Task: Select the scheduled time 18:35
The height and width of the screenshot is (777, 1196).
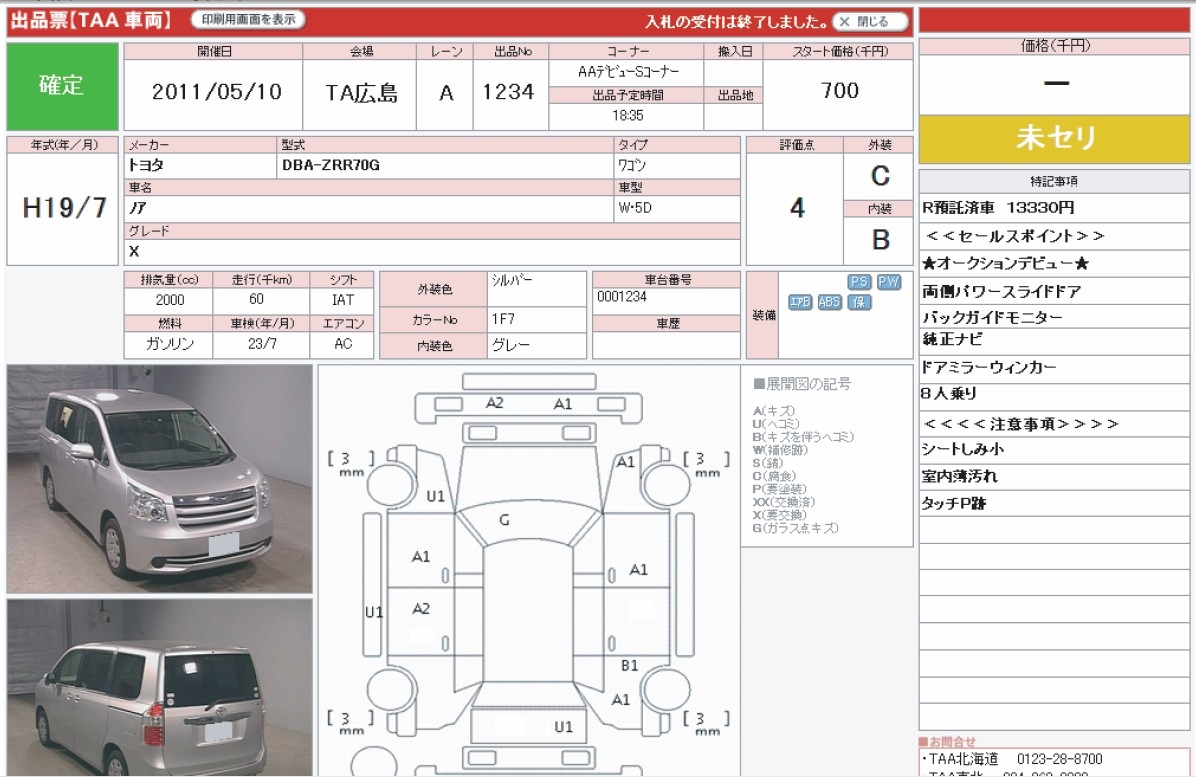Action: (x=627, y=115)
